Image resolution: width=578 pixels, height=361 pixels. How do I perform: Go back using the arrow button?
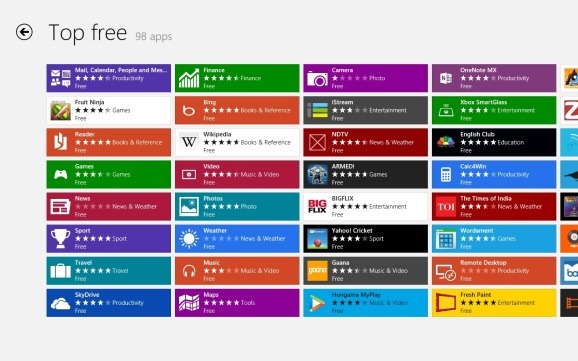click(24, 32)
